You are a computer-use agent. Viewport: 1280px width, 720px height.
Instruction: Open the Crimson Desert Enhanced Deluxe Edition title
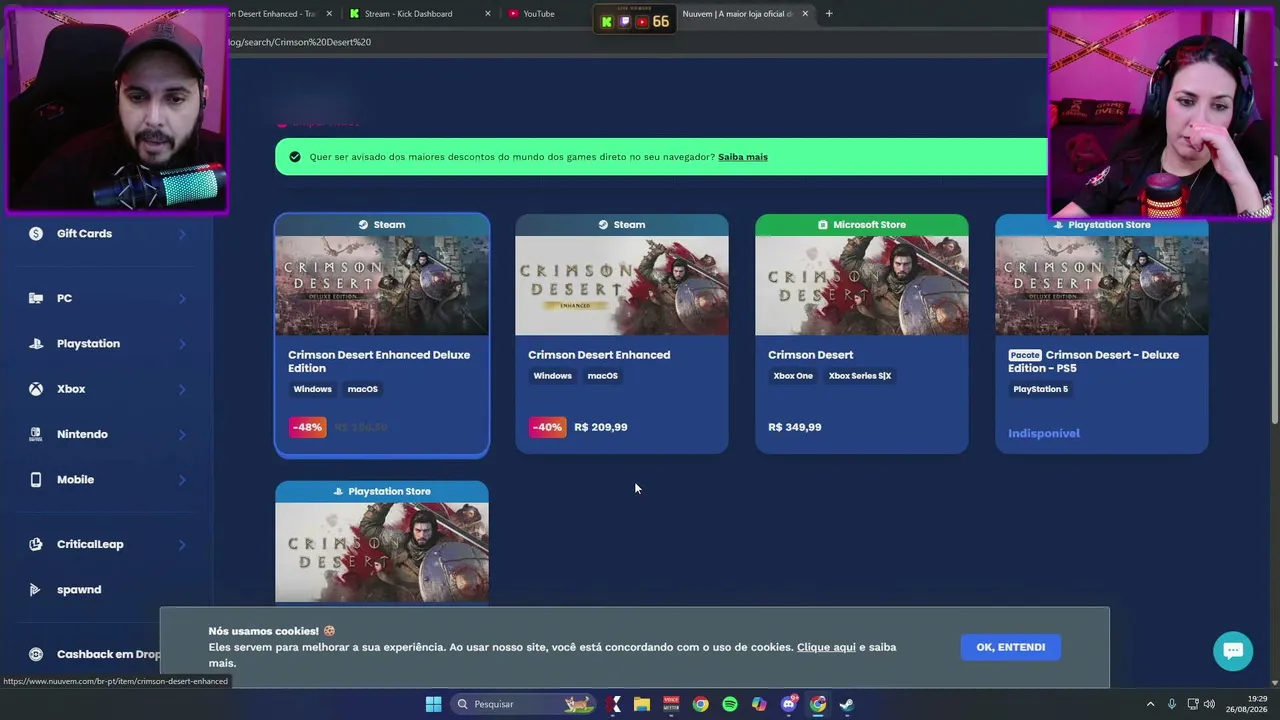(x=379, y=361)
